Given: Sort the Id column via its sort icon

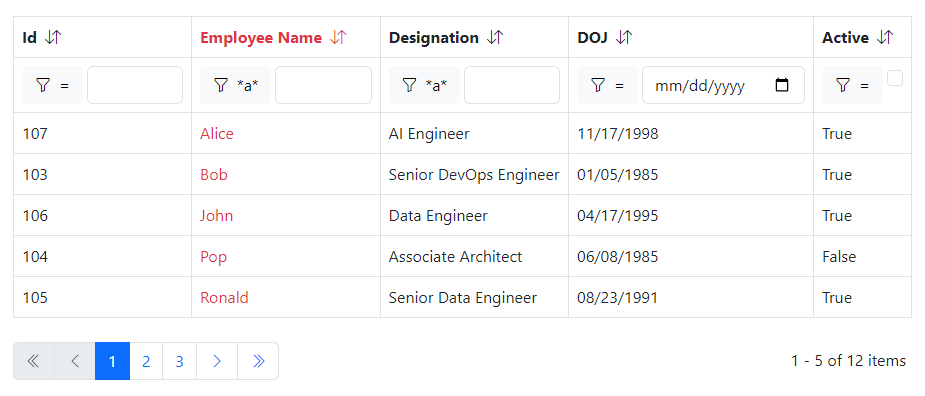Looking at the screenshot, I should point(53,38).
